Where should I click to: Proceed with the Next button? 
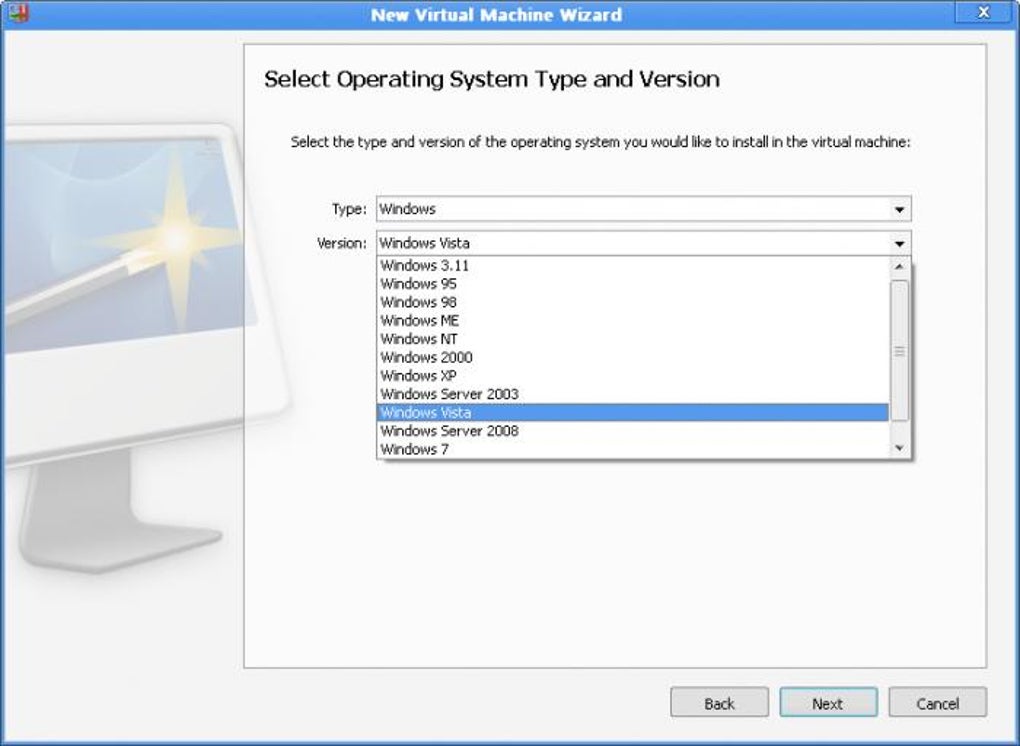(x=828, y=702)
